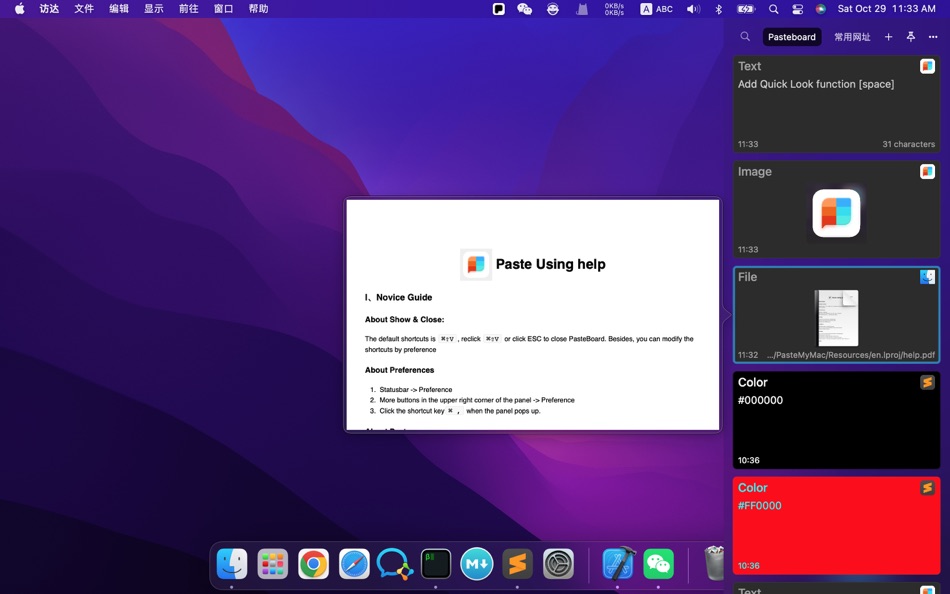Screen dimensions: 950x594
Task: Open Xcode from the Dock
Action: (x=619, y=562)
